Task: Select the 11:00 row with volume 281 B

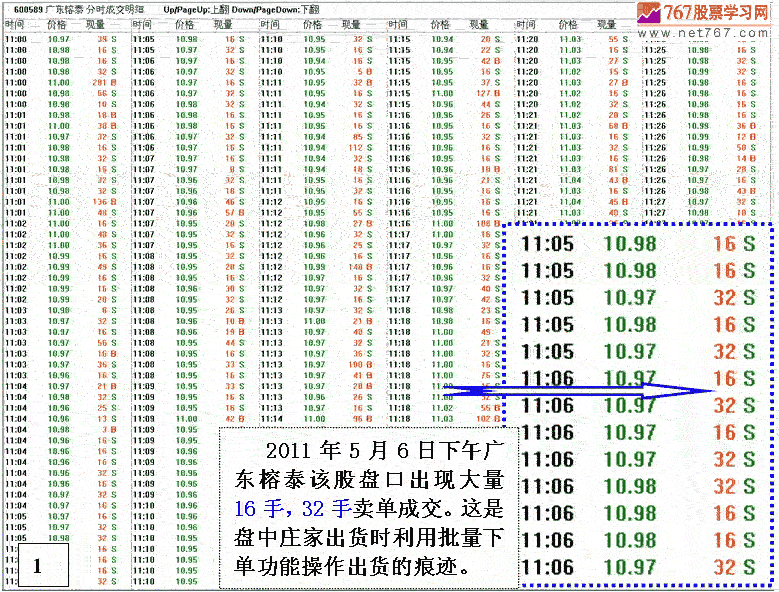Action: (60, 82)
